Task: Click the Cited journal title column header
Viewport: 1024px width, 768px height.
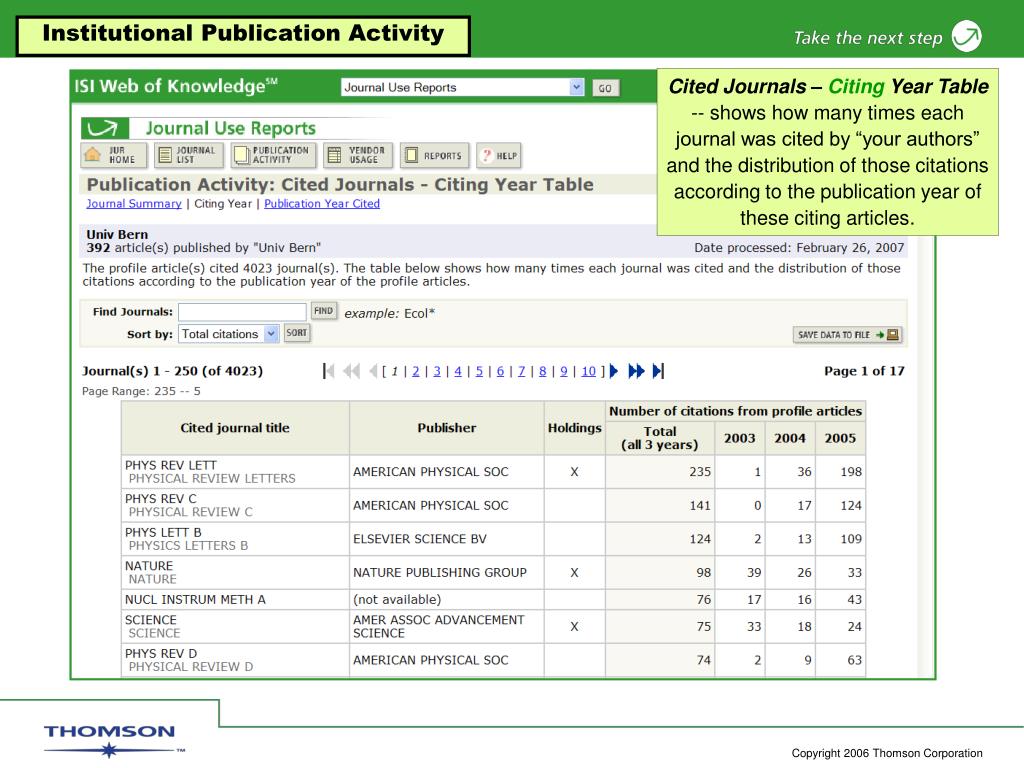Action: [235, 428]
